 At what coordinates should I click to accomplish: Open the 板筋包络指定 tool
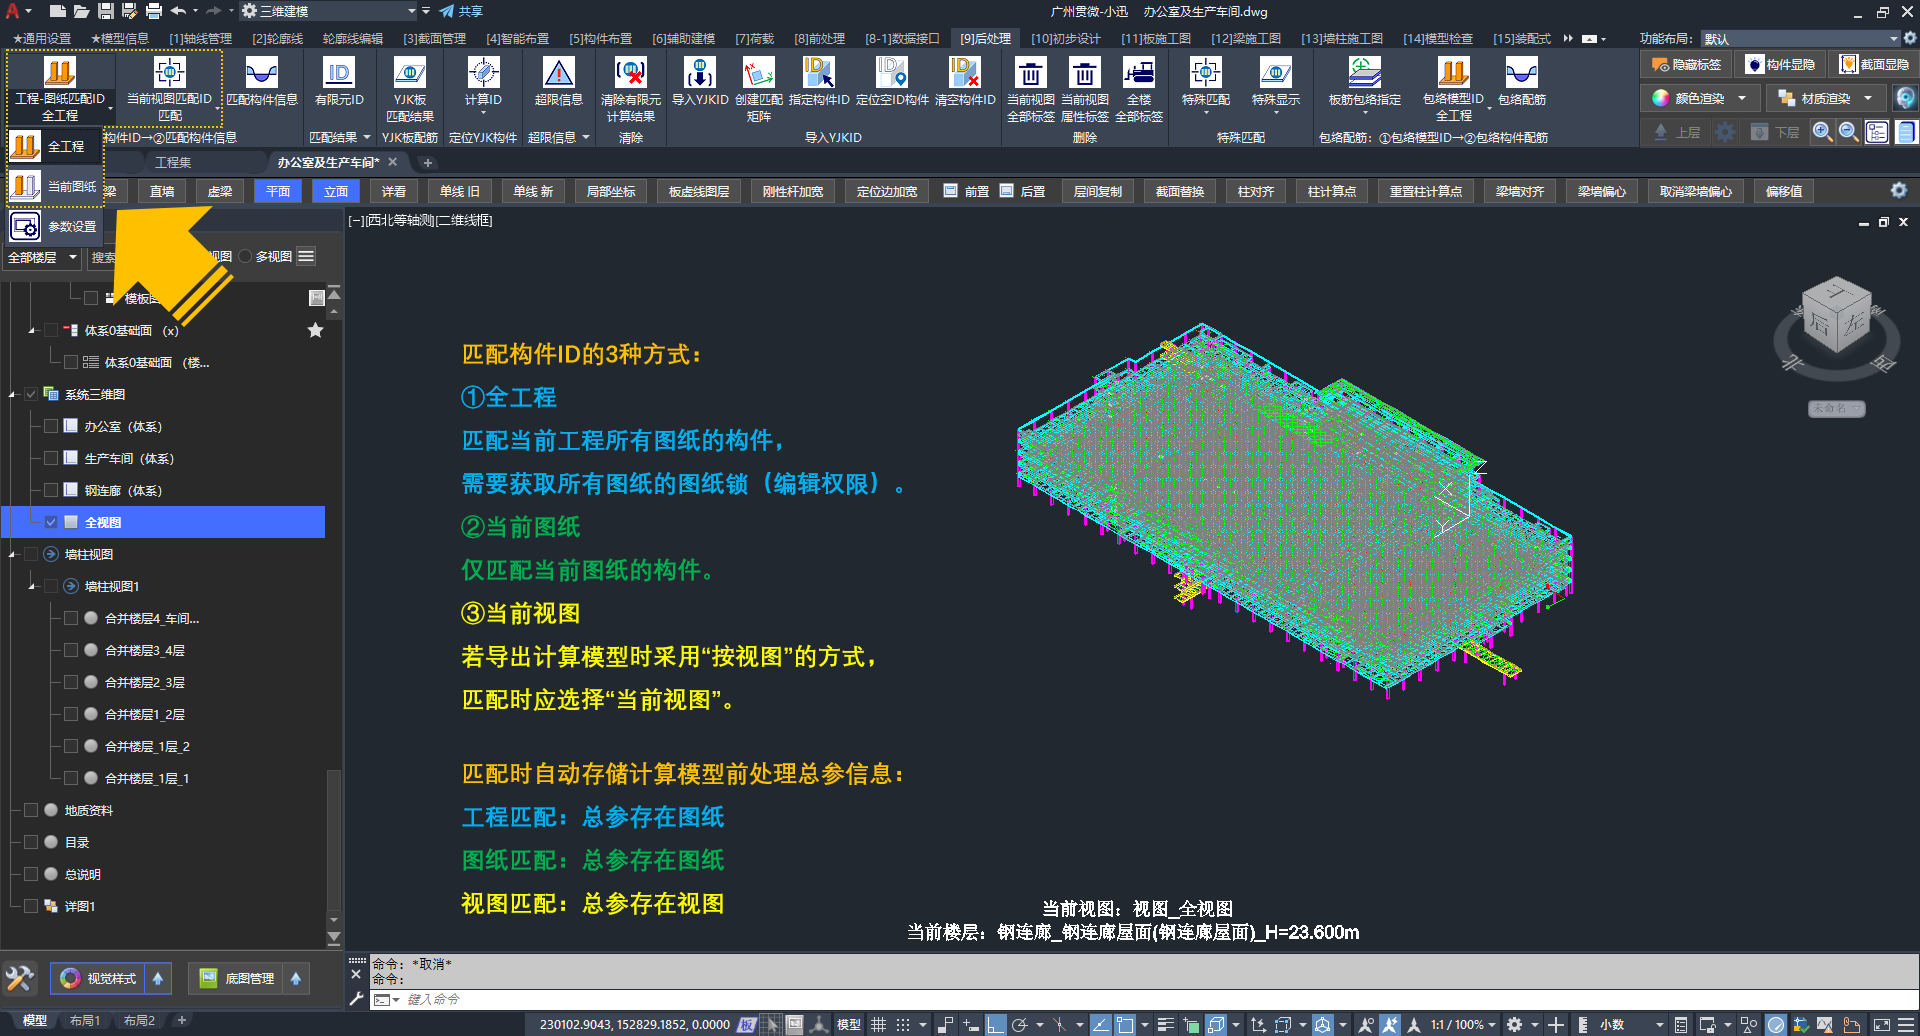click(x=1364, y=74)
